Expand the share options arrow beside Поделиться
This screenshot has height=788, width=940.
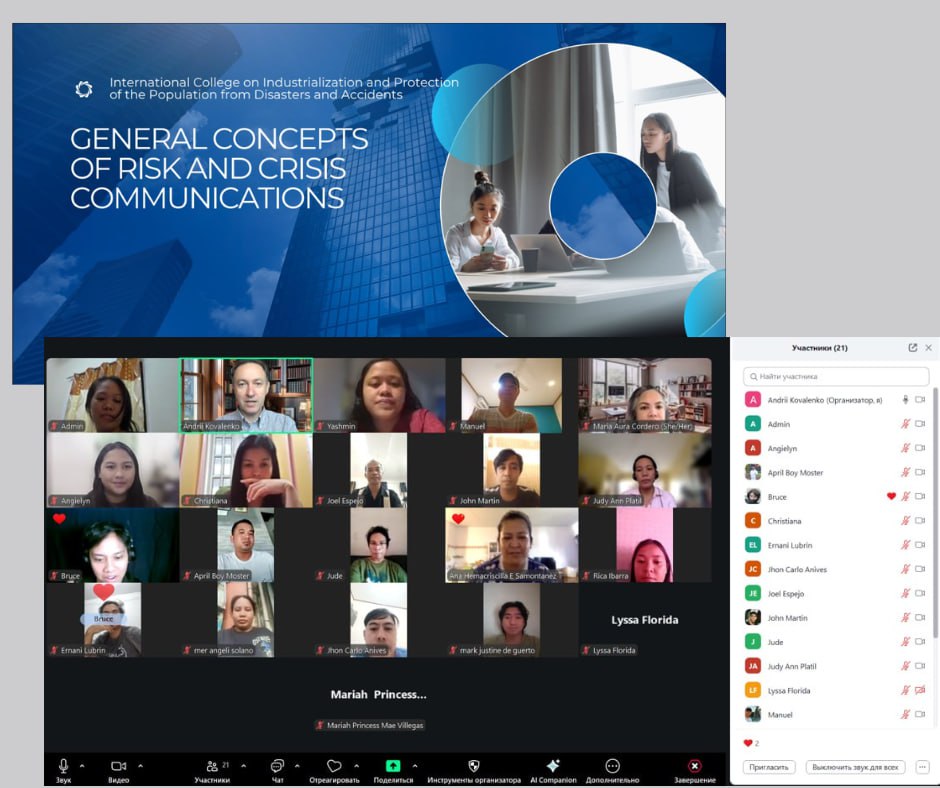pos(415,765)
